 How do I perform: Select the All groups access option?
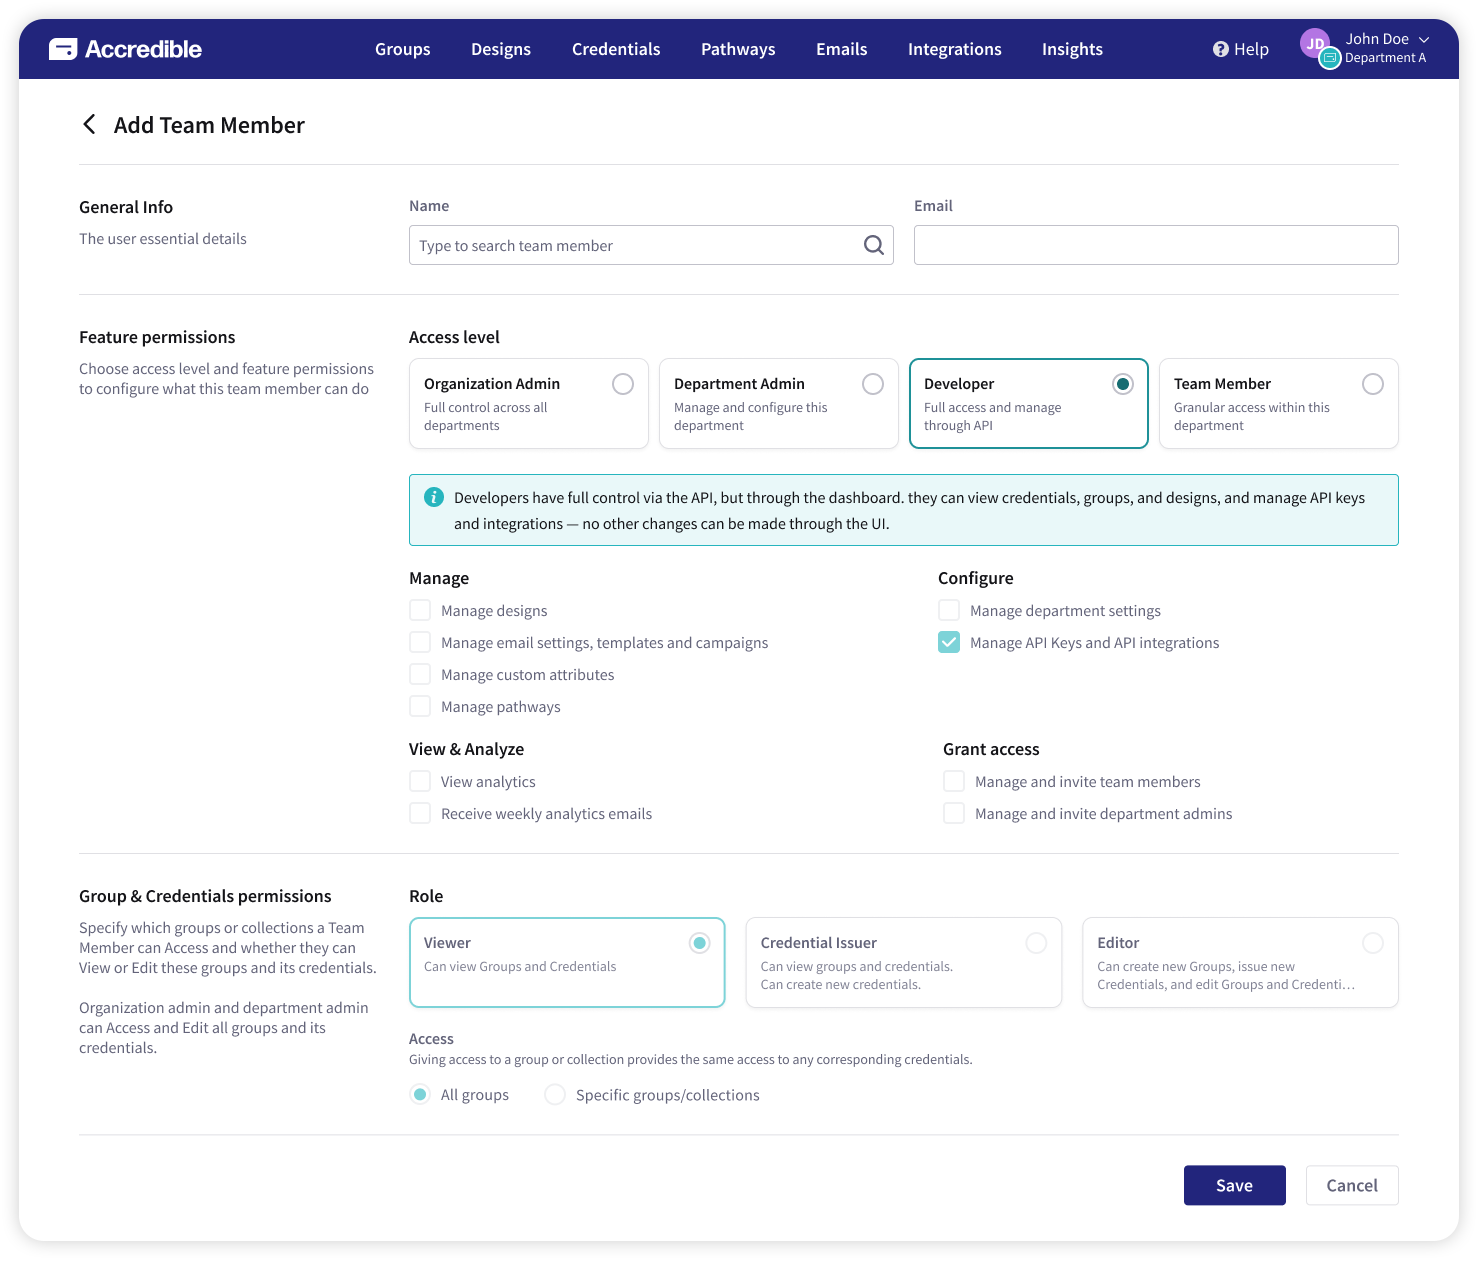tap(420, 1094)
